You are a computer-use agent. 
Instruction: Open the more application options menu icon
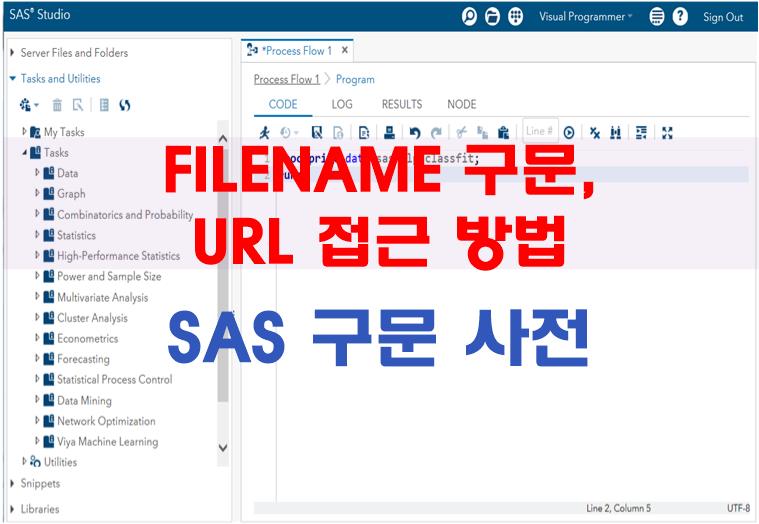tap(657, 17)
